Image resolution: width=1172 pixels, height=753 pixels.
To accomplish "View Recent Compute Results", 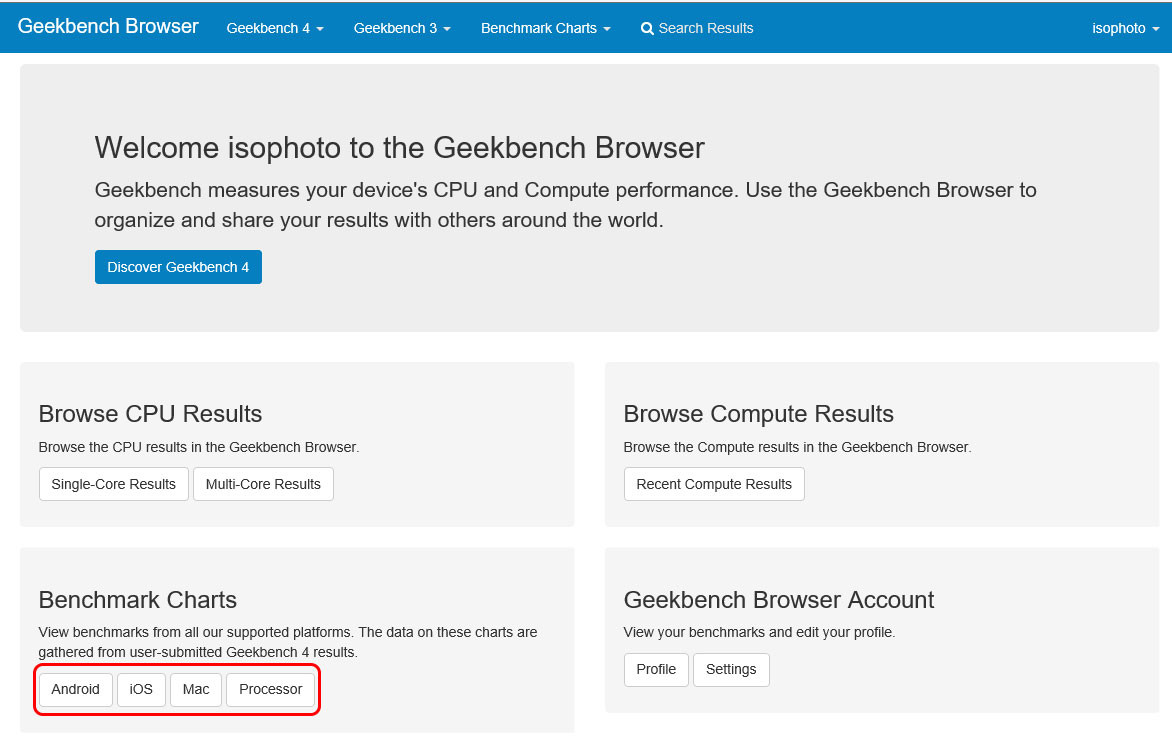I will click(714, 484).
